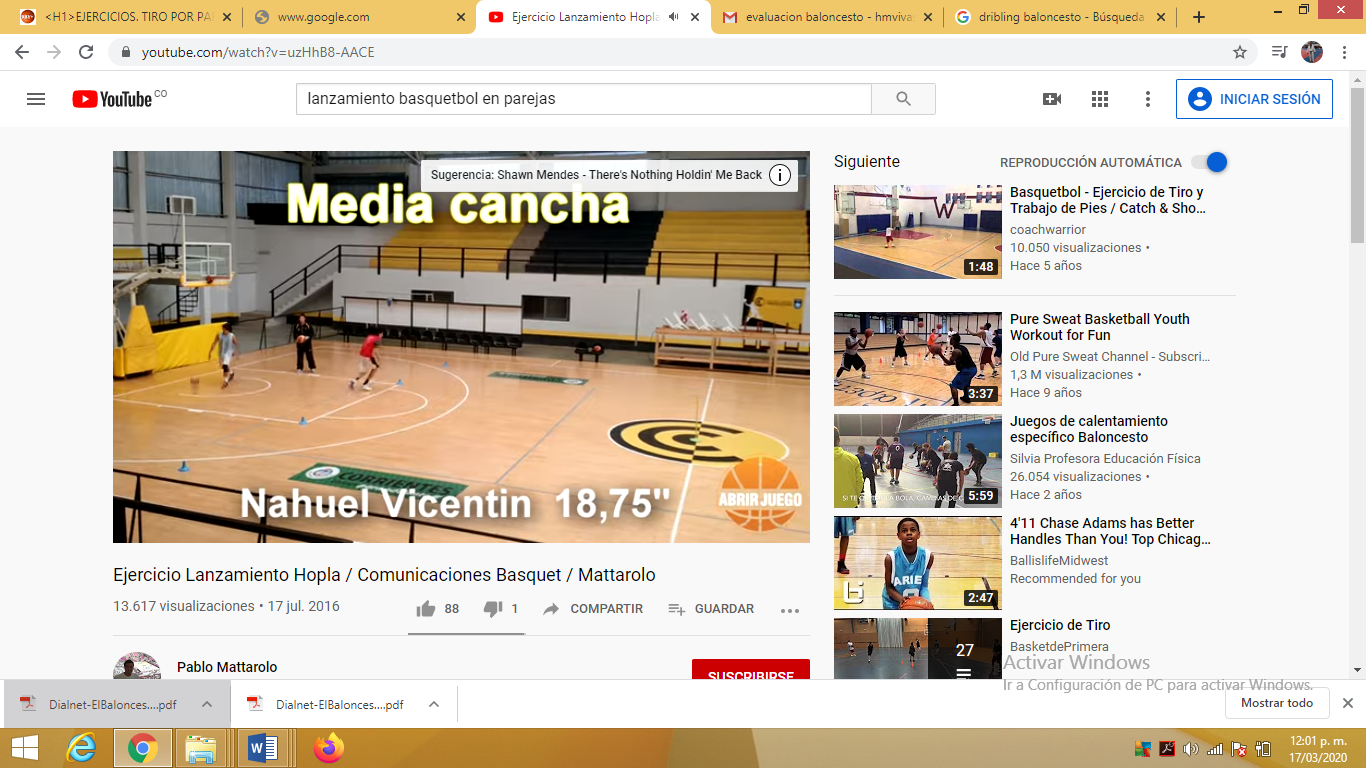
Task: Switch to evaluacion baloncesto Gmail tab
Action: point(826,17)
